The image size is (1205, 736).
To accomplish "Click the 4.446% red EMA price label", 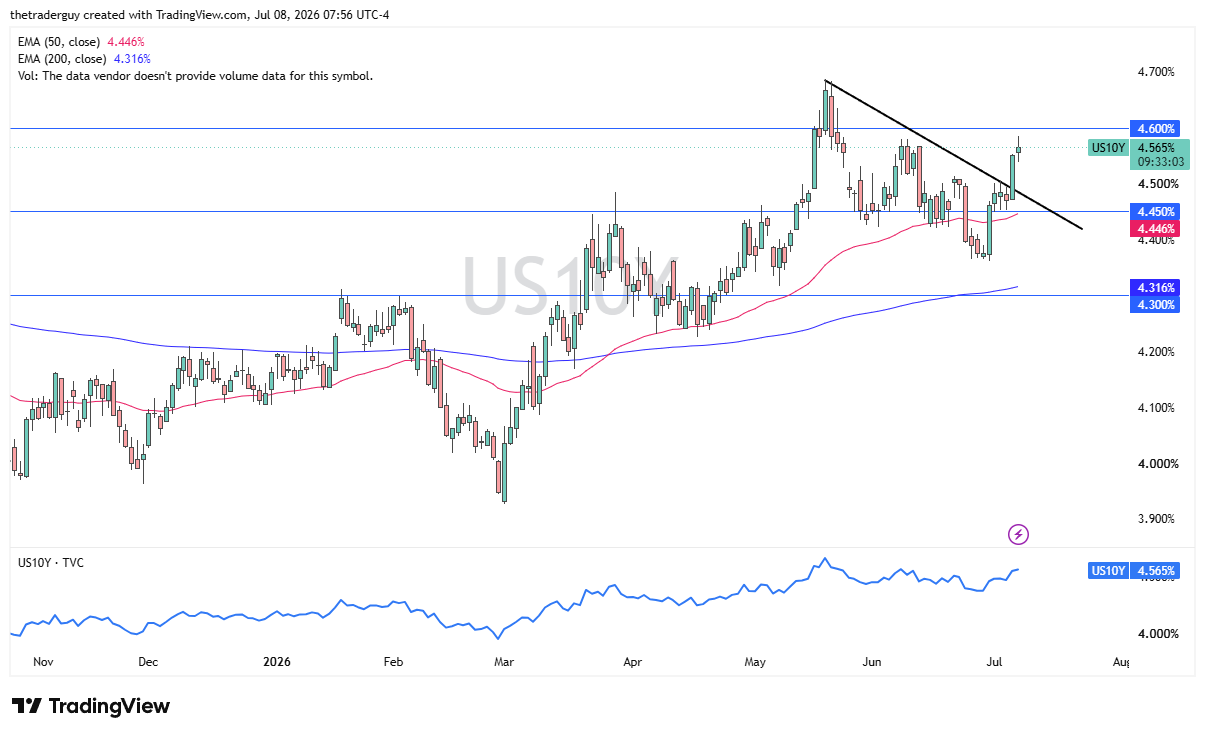I will [x=1154, y=229].
